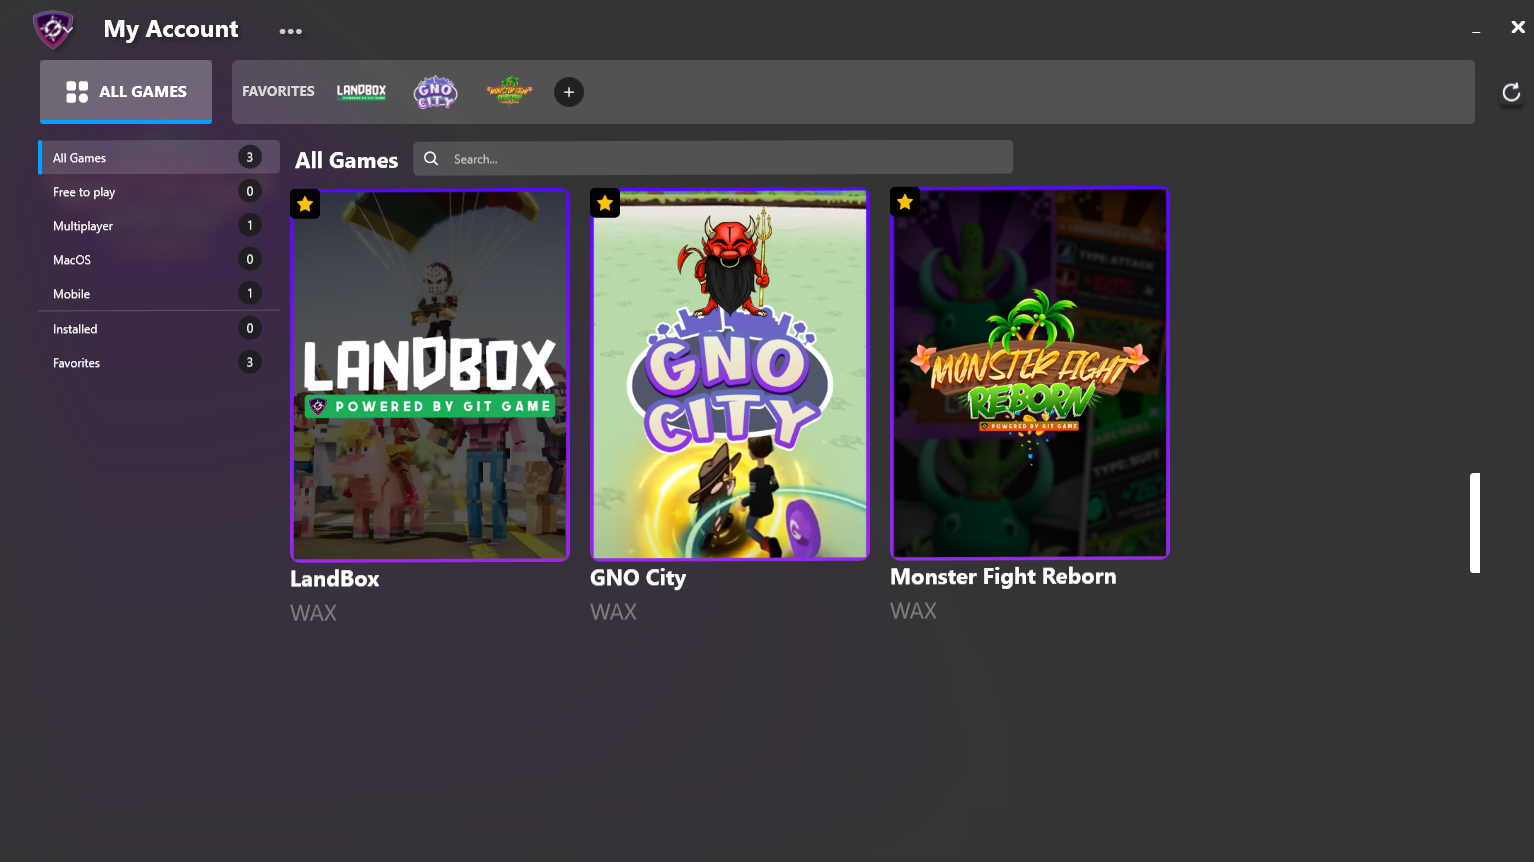Launch Monster Fight Reborn favorites shortcut
1534x863 pixels.
[x=509, y=92]
